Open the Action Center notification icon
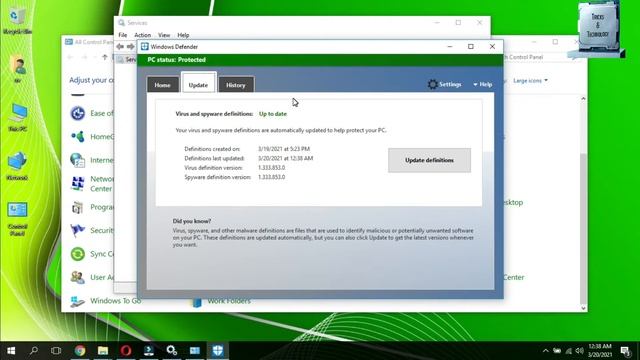The width and height of the screenshot is (640, 360). click(625, 351)
